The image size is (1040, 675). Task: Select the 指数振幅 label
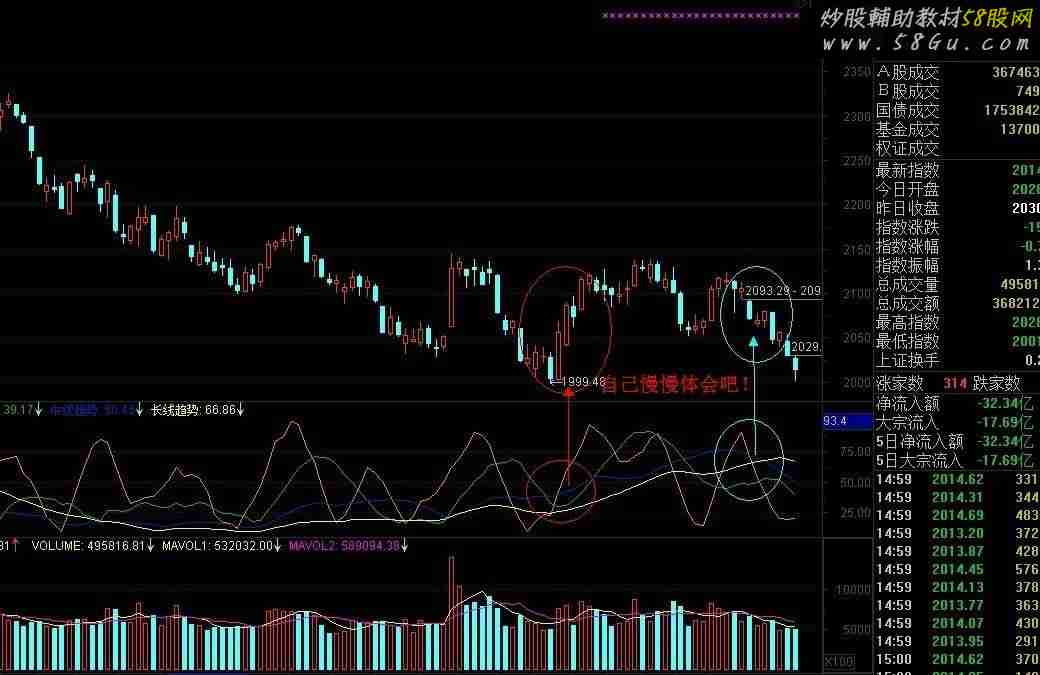[908, 266]
